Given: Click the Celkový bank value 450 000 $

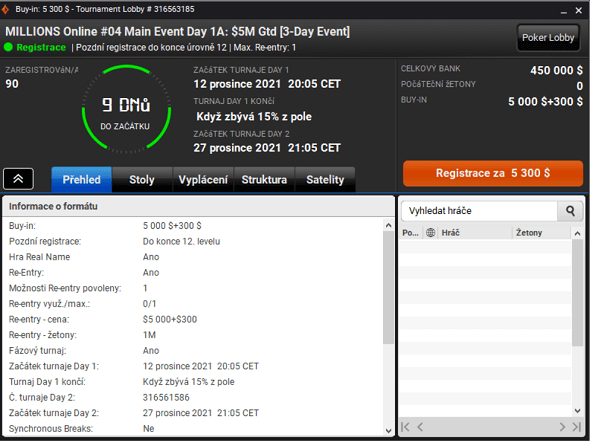Looking at the screenshot, I should click(557, 70).
